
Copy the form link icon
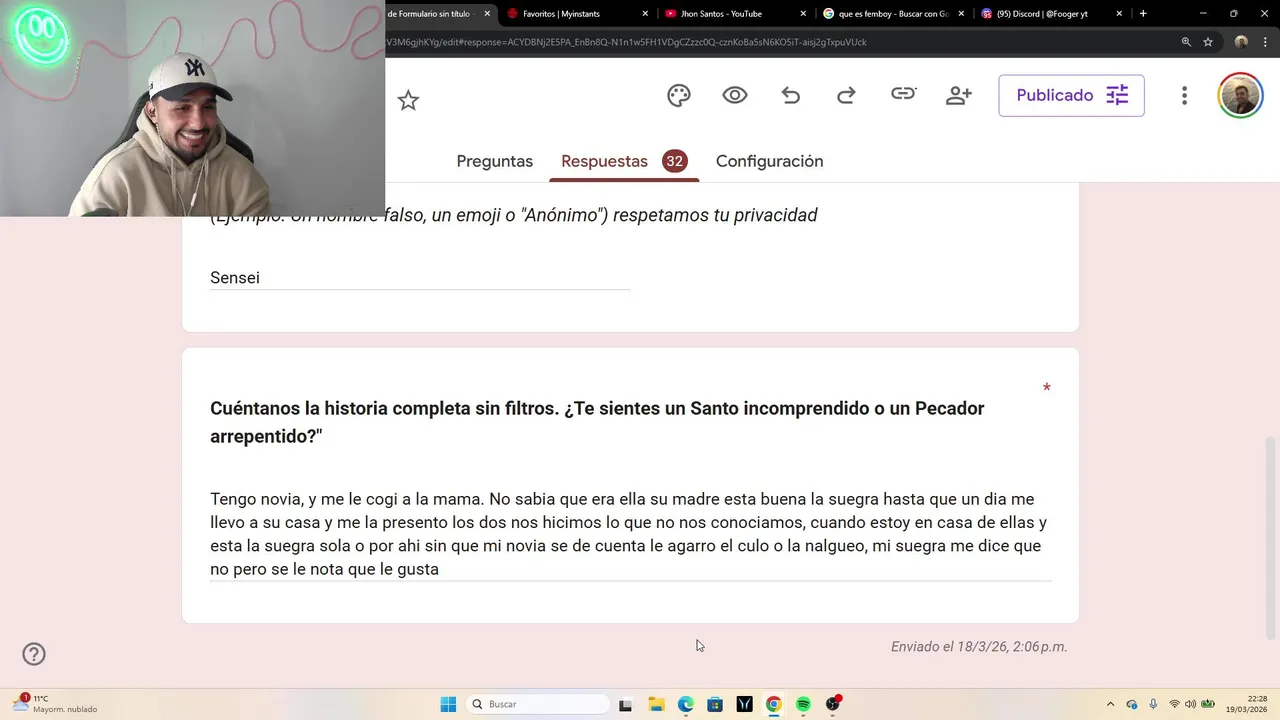click(903, 94)
